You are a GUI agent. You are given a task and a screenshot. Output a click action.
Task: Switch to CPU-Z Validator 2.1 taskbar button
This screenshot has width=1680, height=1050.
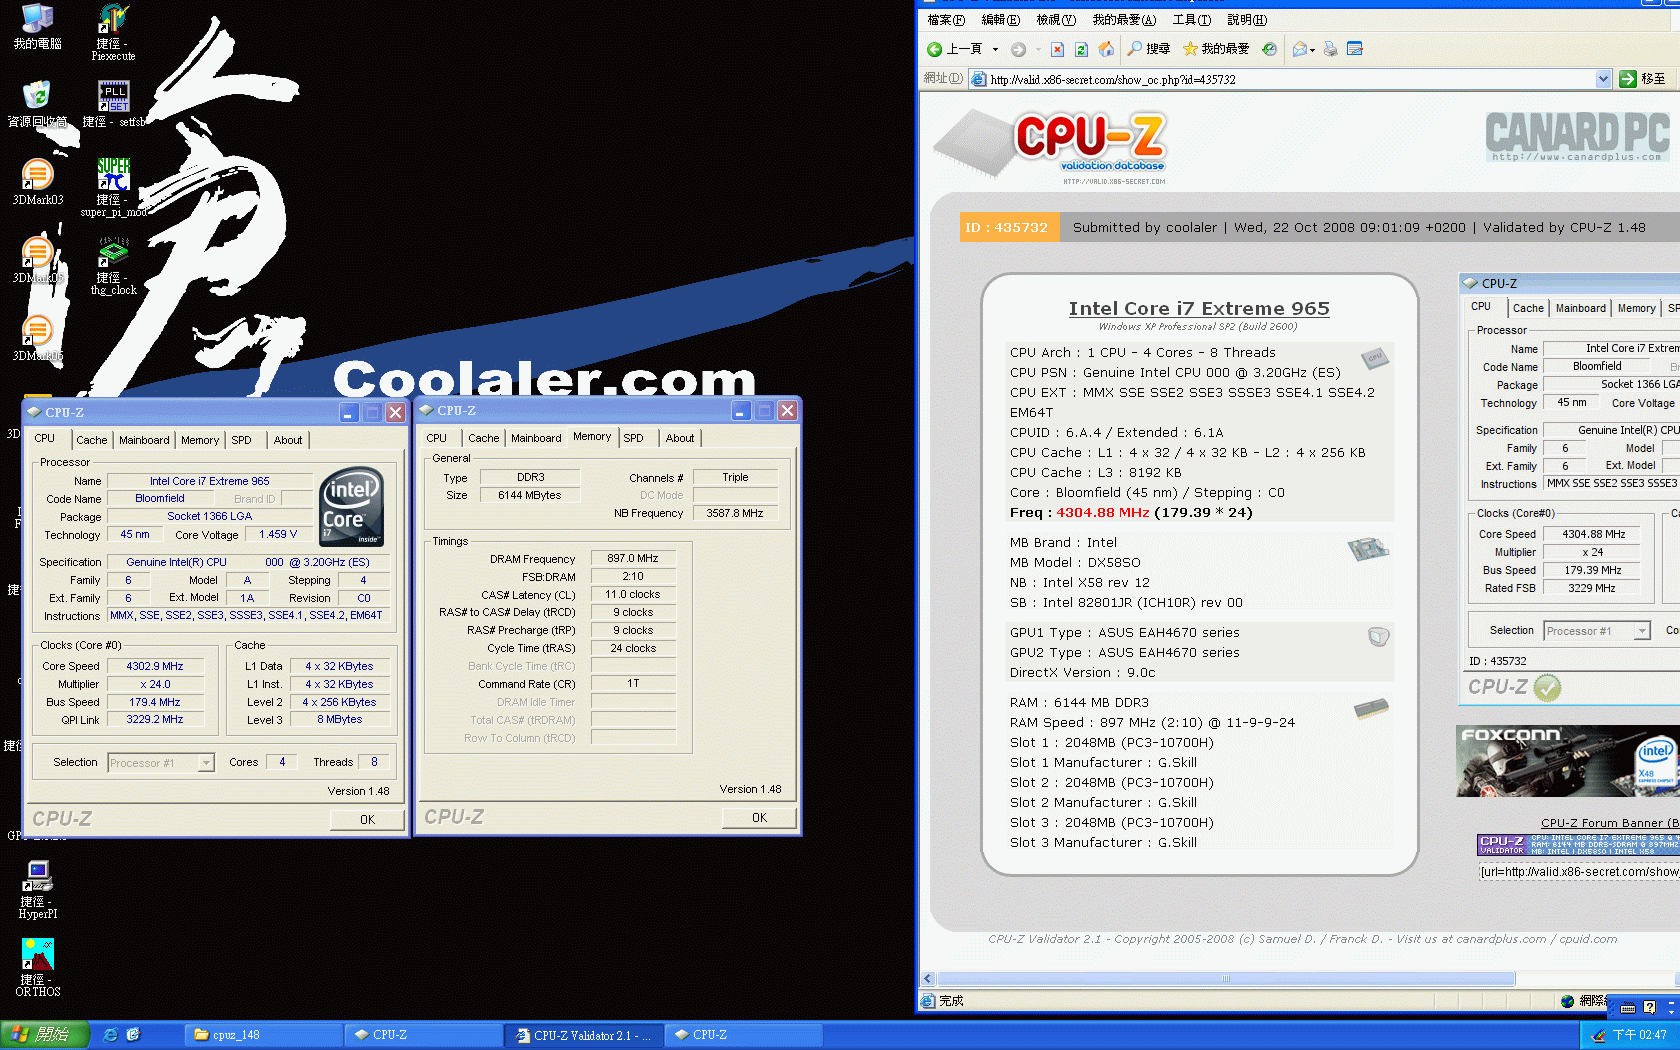pos(583,1035)
